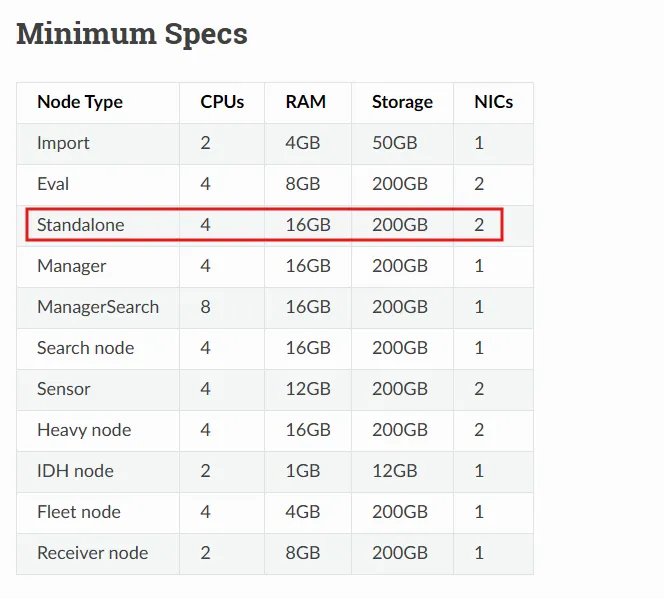Select the Storage column header
Image resolution: width=664 pixels, height=599 pixels.
pos(402,102)
